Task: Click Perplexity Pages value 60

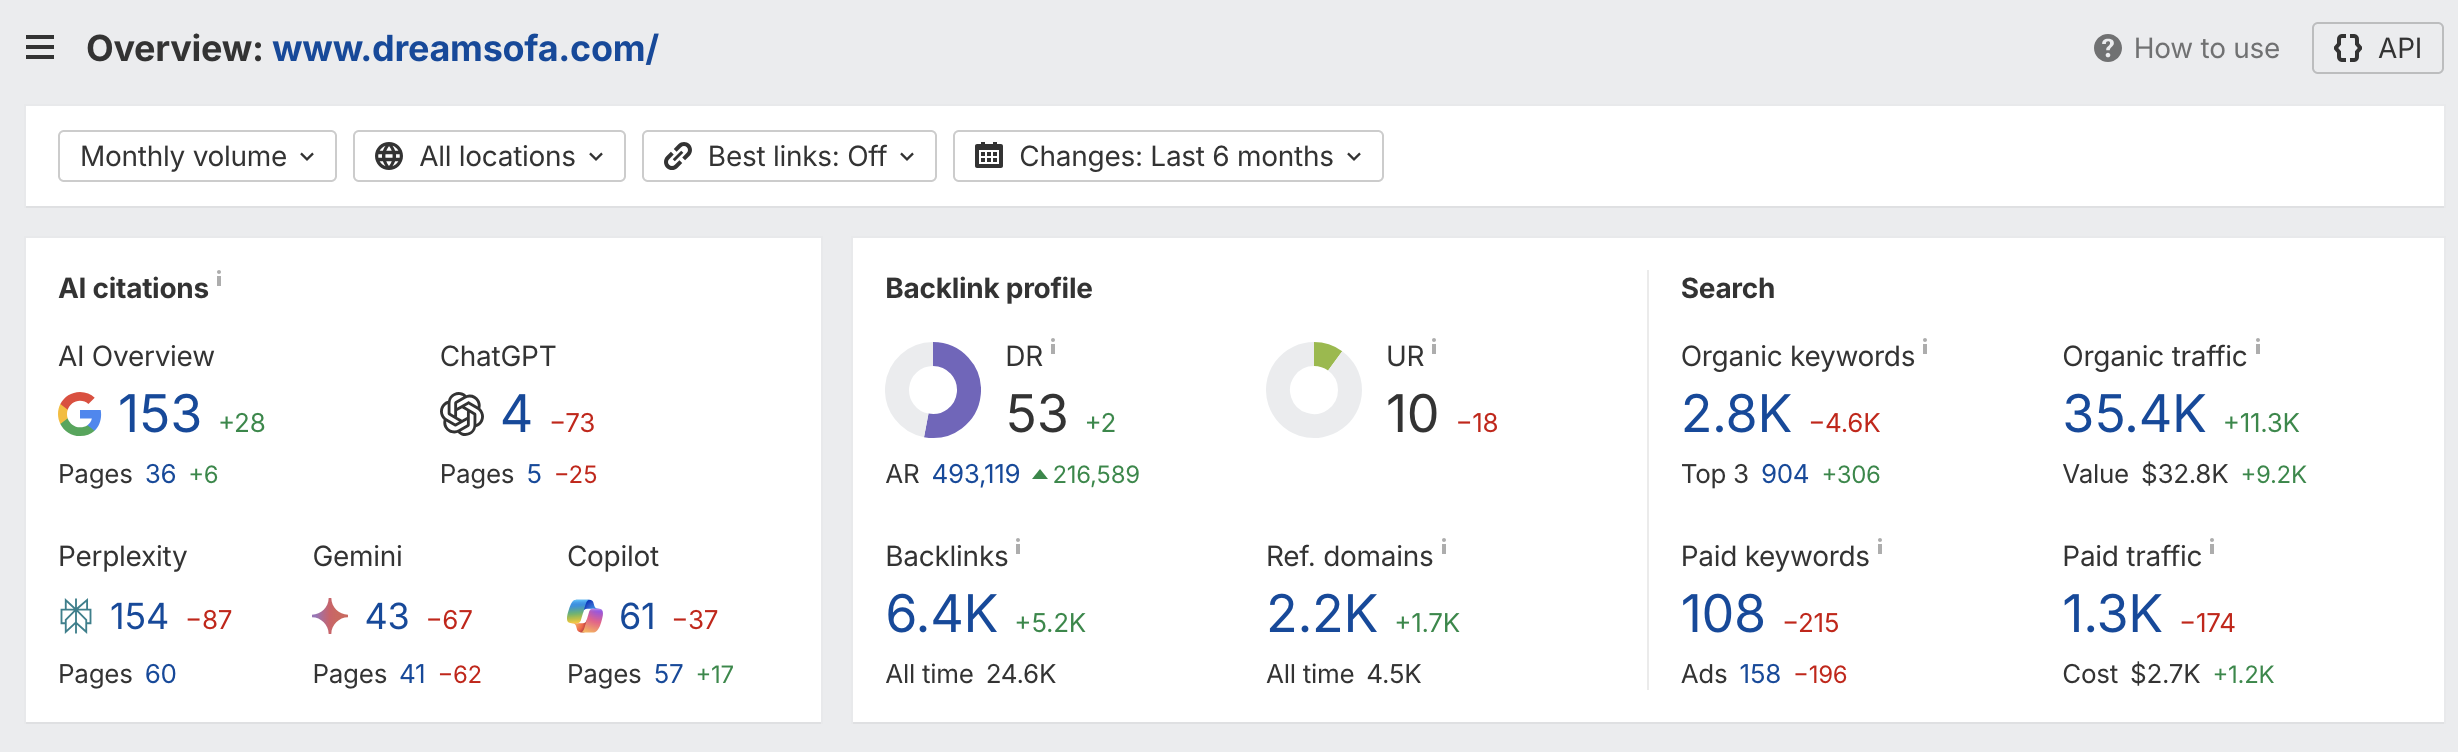Action: pyautogui.click(x=161, y=674)
